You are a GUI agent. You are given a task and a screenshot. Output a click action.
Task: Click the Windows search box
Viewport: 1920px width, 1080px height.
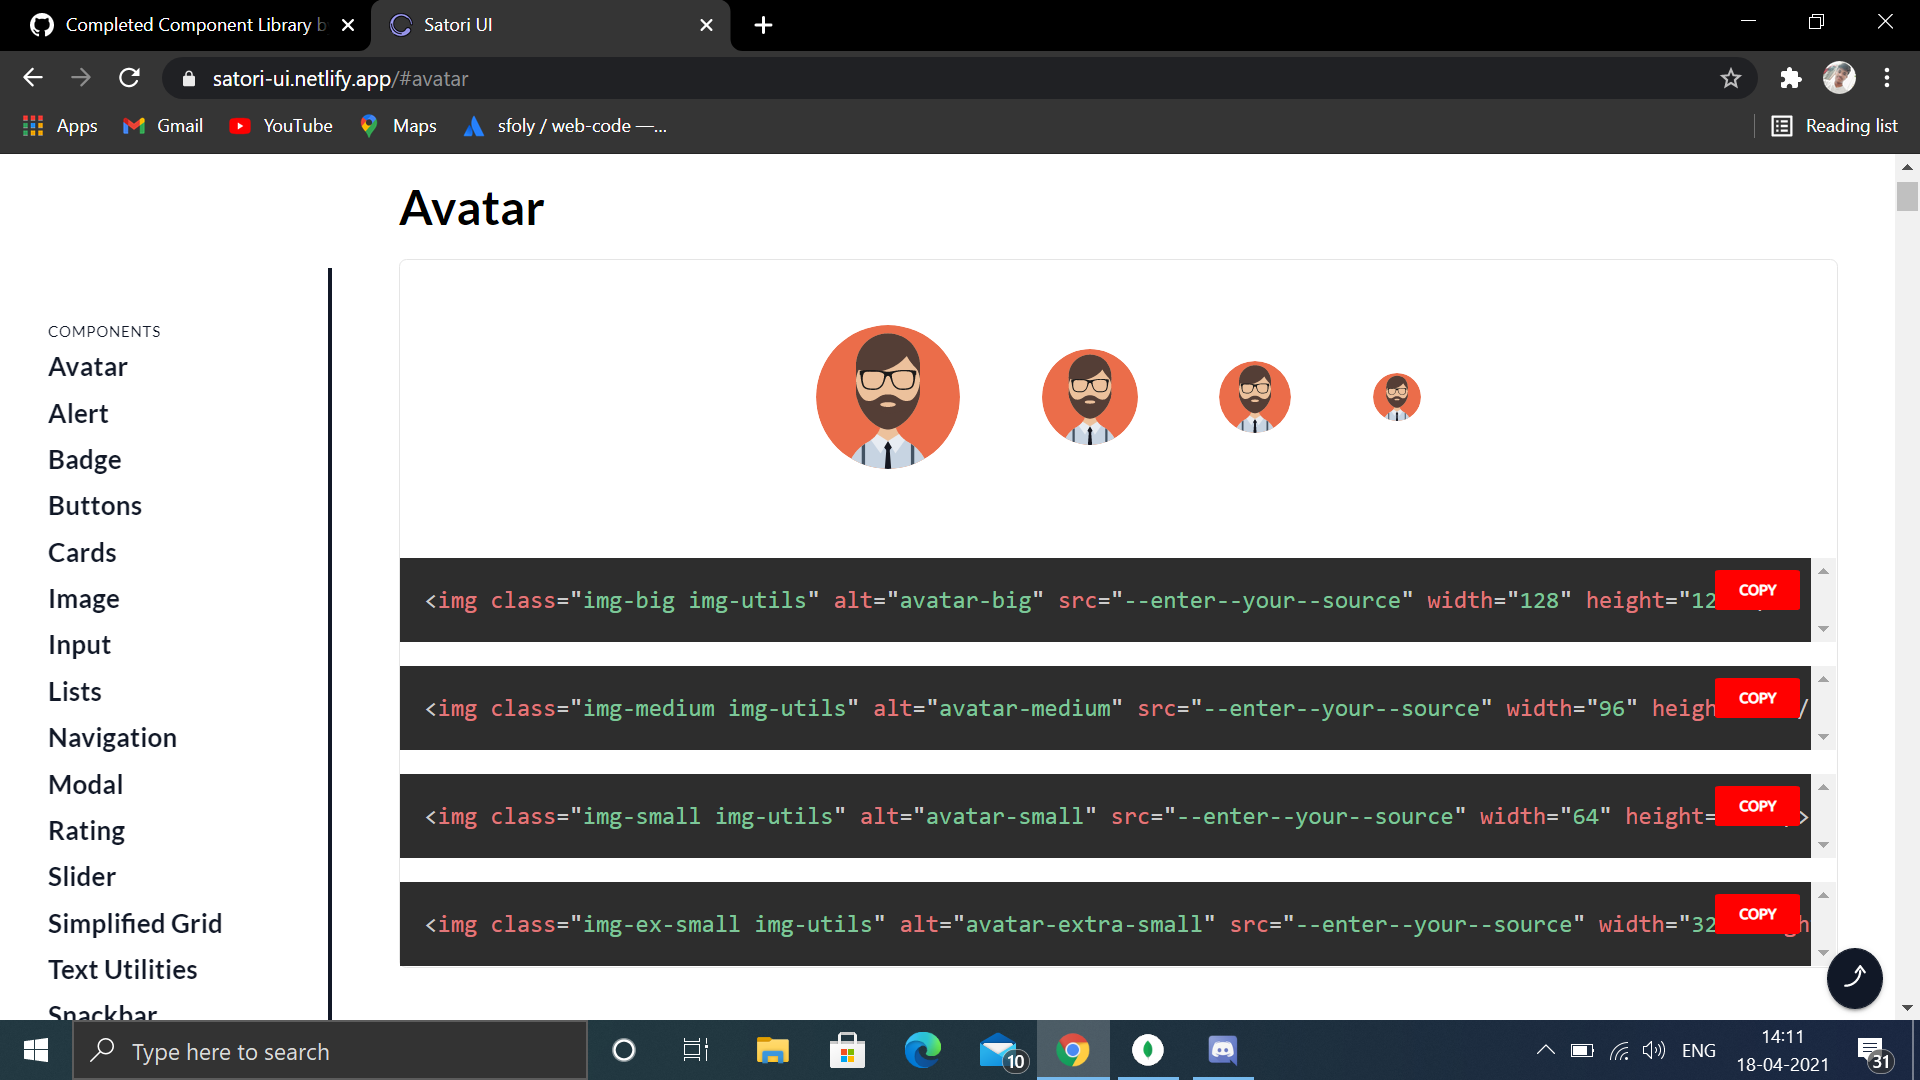(330, 1051)
